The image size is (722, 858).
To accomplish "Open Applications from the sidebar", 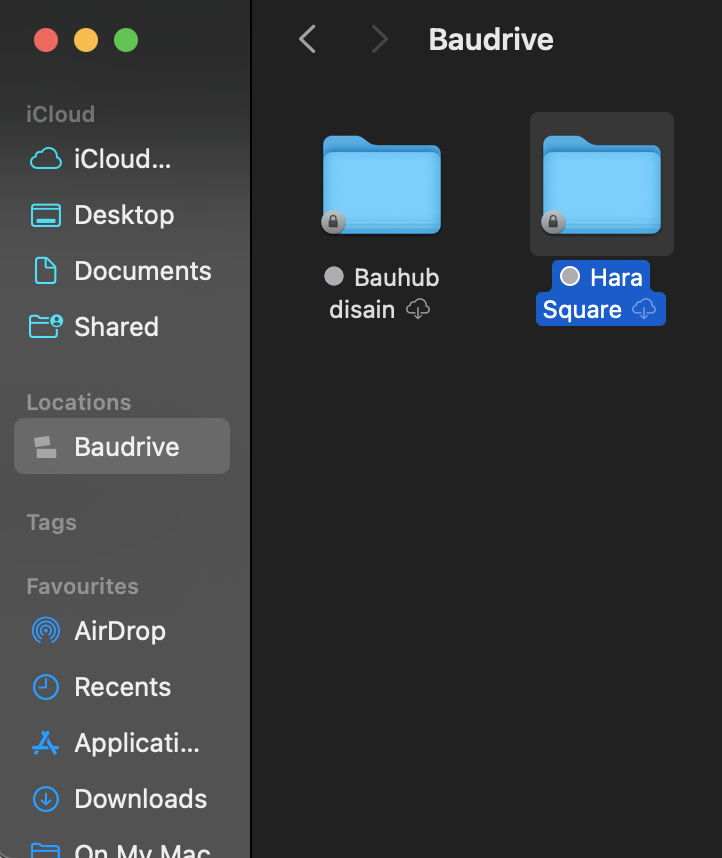I will pos(136,743).
